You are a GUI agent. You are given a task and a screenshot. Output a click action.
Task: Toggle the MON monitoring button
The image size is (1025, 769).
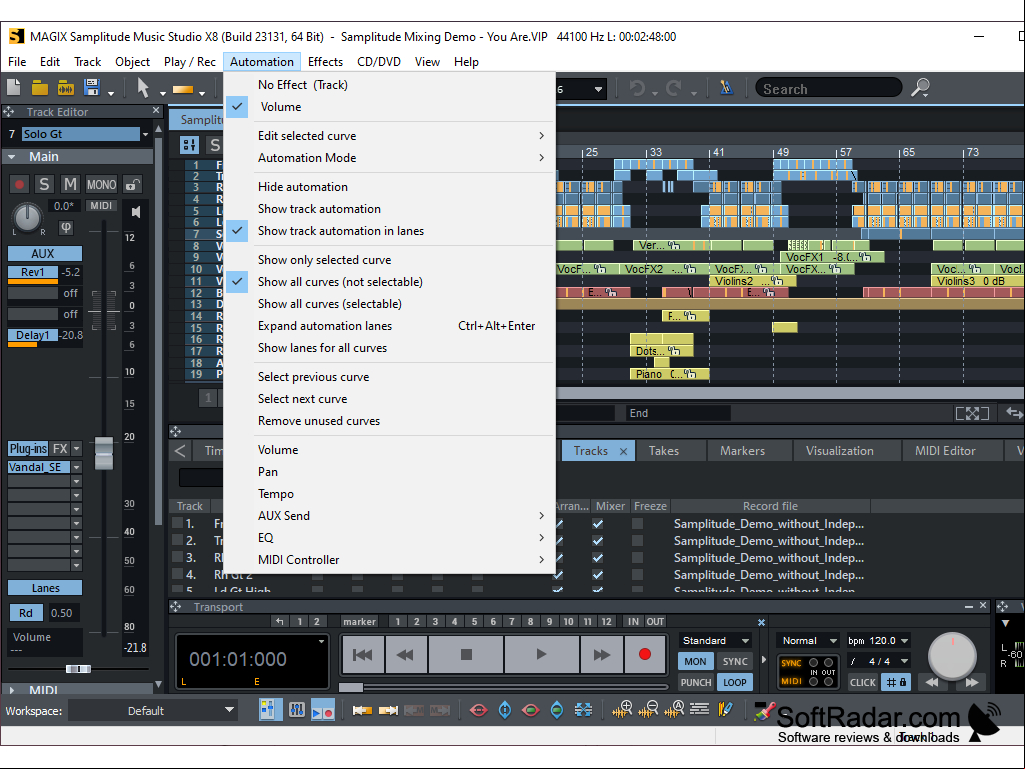coord(695,661)
